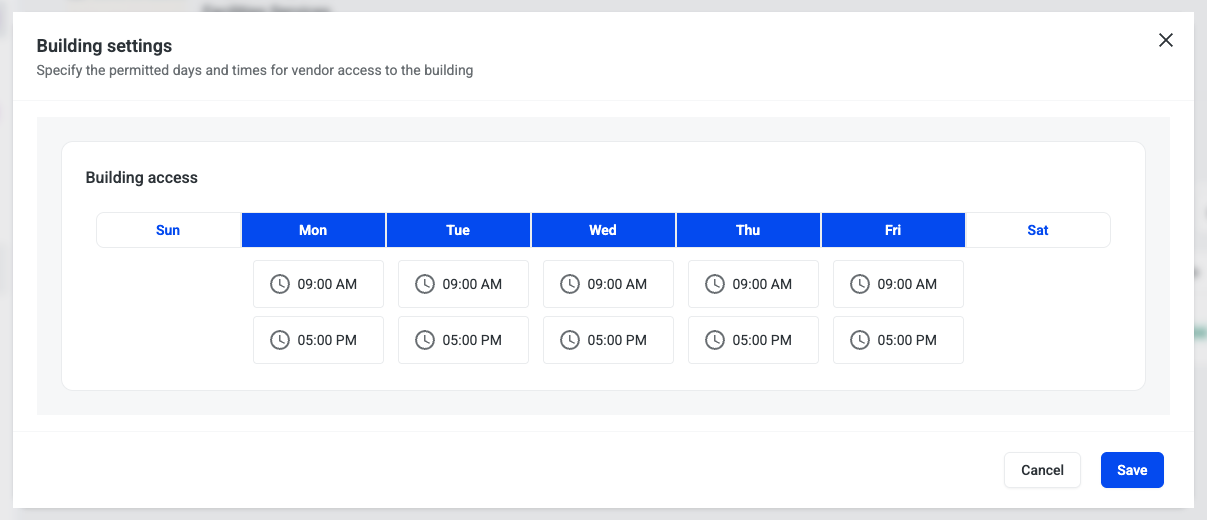Viewport: 1207px width, 520px height.
Task: Toggle the Thu day selector
Action: pyautogui.click(x=748, y=230)
